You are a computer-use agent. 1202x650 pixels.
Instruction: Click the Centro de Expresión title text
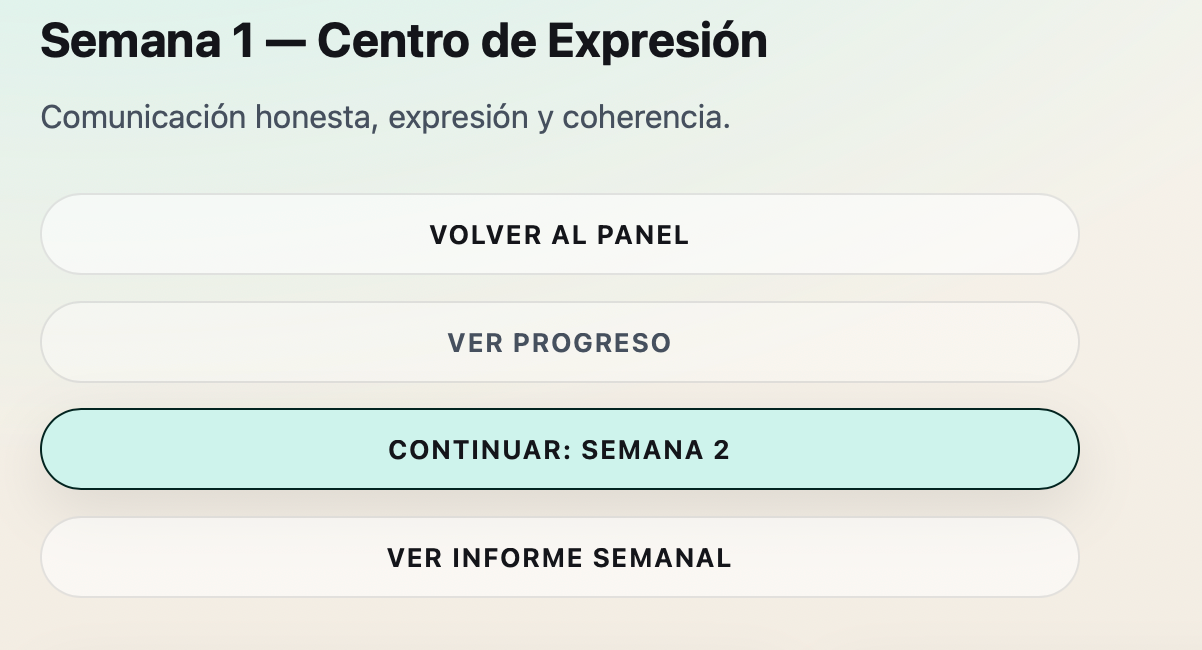click(x=542, y=42)
